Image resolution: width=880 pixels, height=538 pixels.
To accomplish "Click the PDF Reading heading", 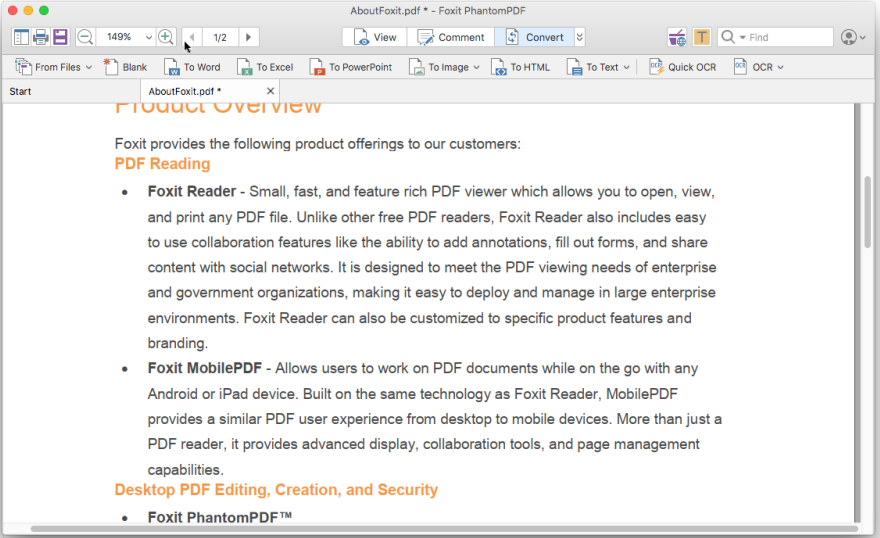I will pyautogui.click(x=162, y=164).
